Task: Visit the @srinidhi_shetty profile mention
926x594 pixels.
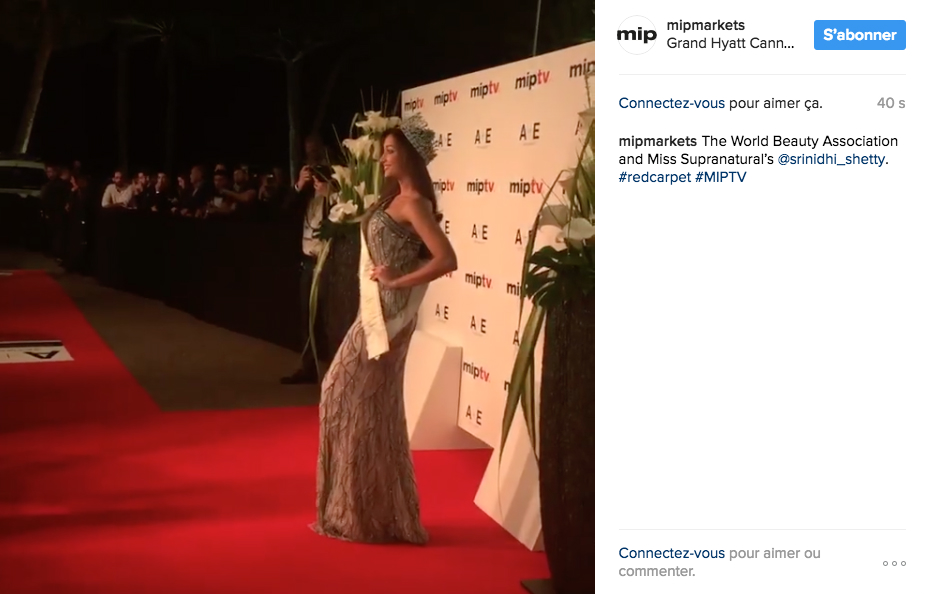Action: 832,159
